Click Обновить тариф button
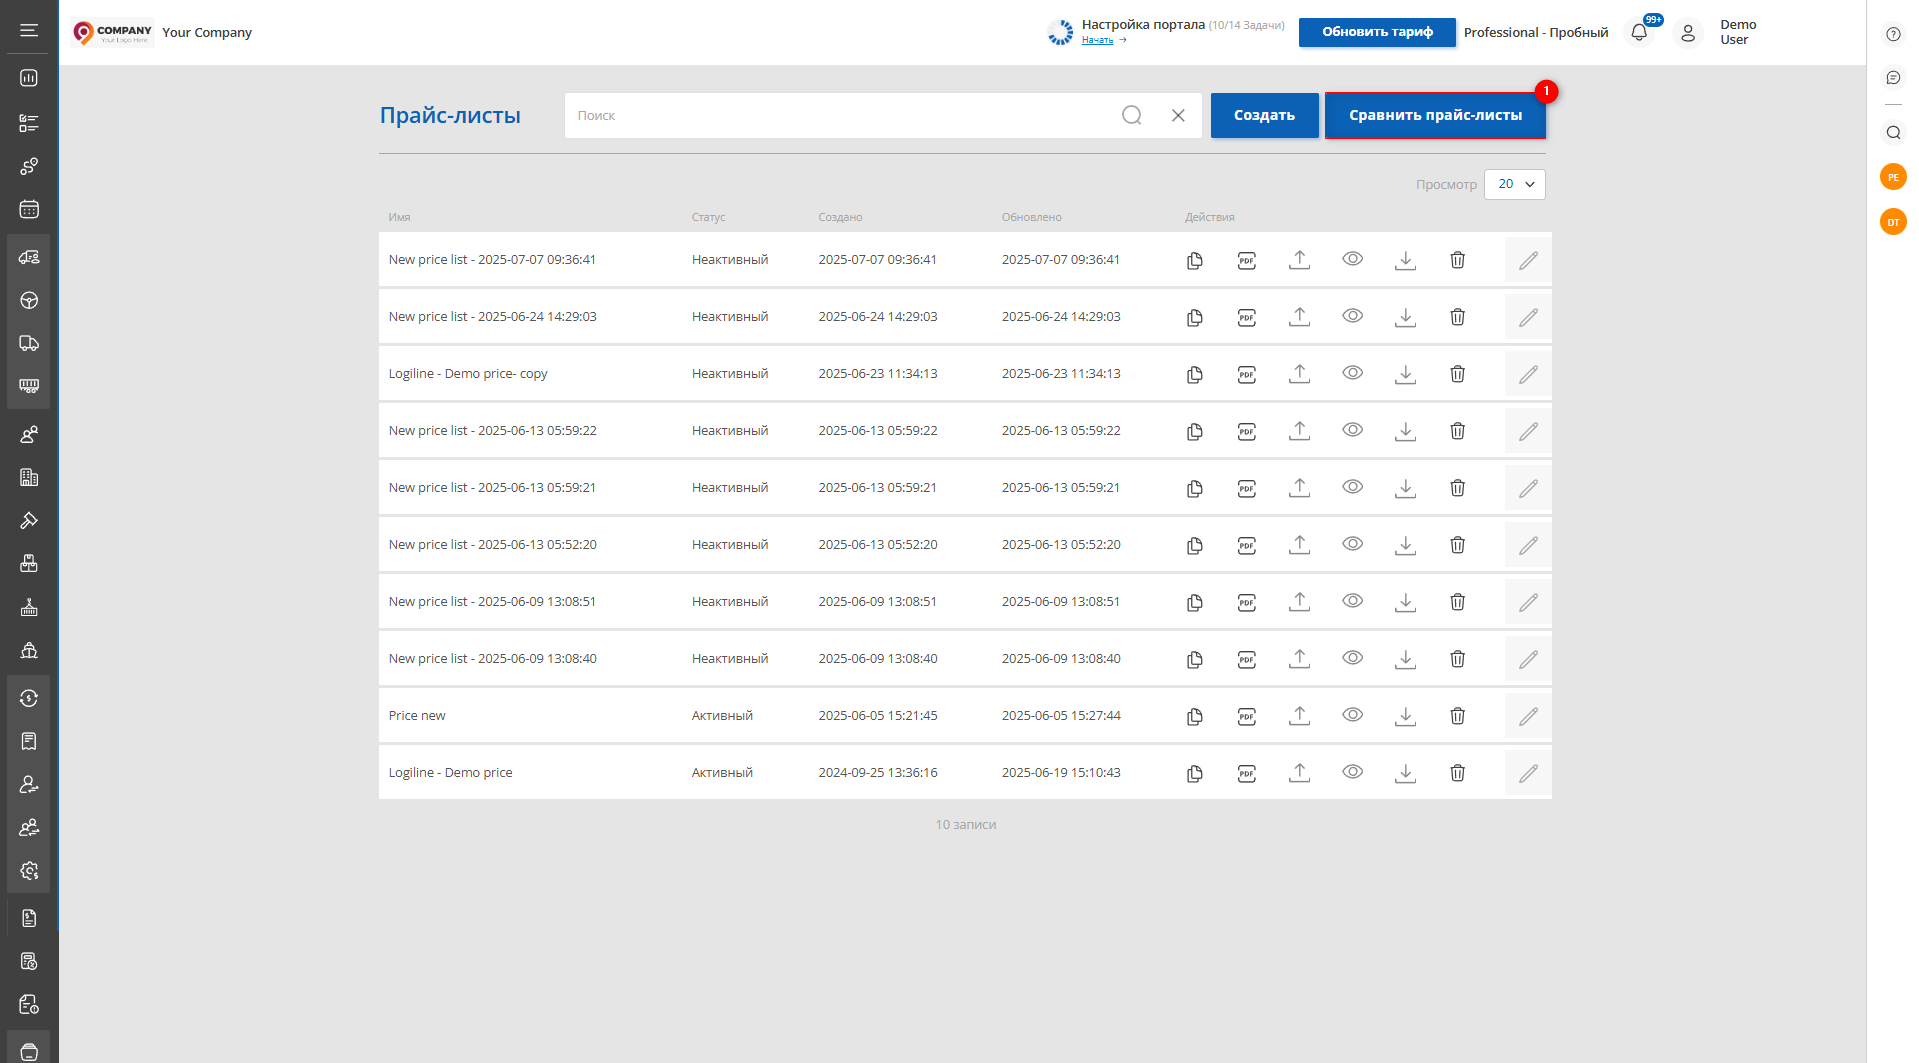This screenshot has height=1063, width=1919. 1377,32
